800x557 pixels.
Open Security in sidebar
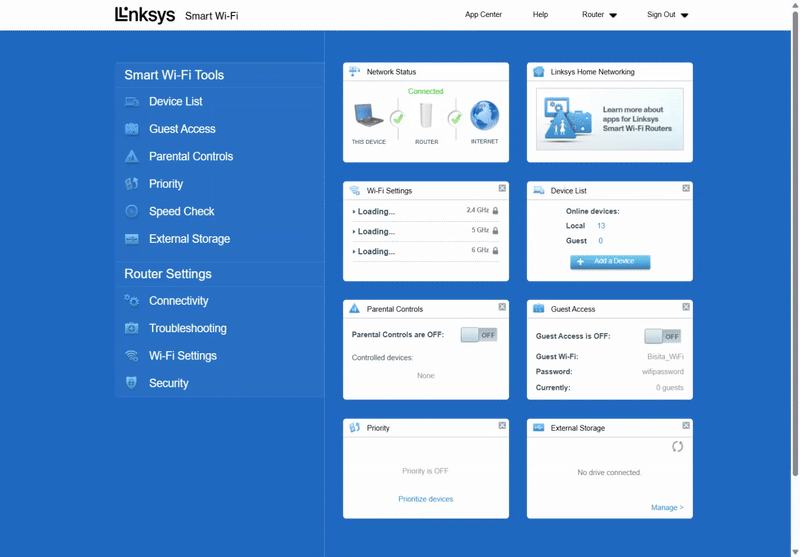pos(168,383)
